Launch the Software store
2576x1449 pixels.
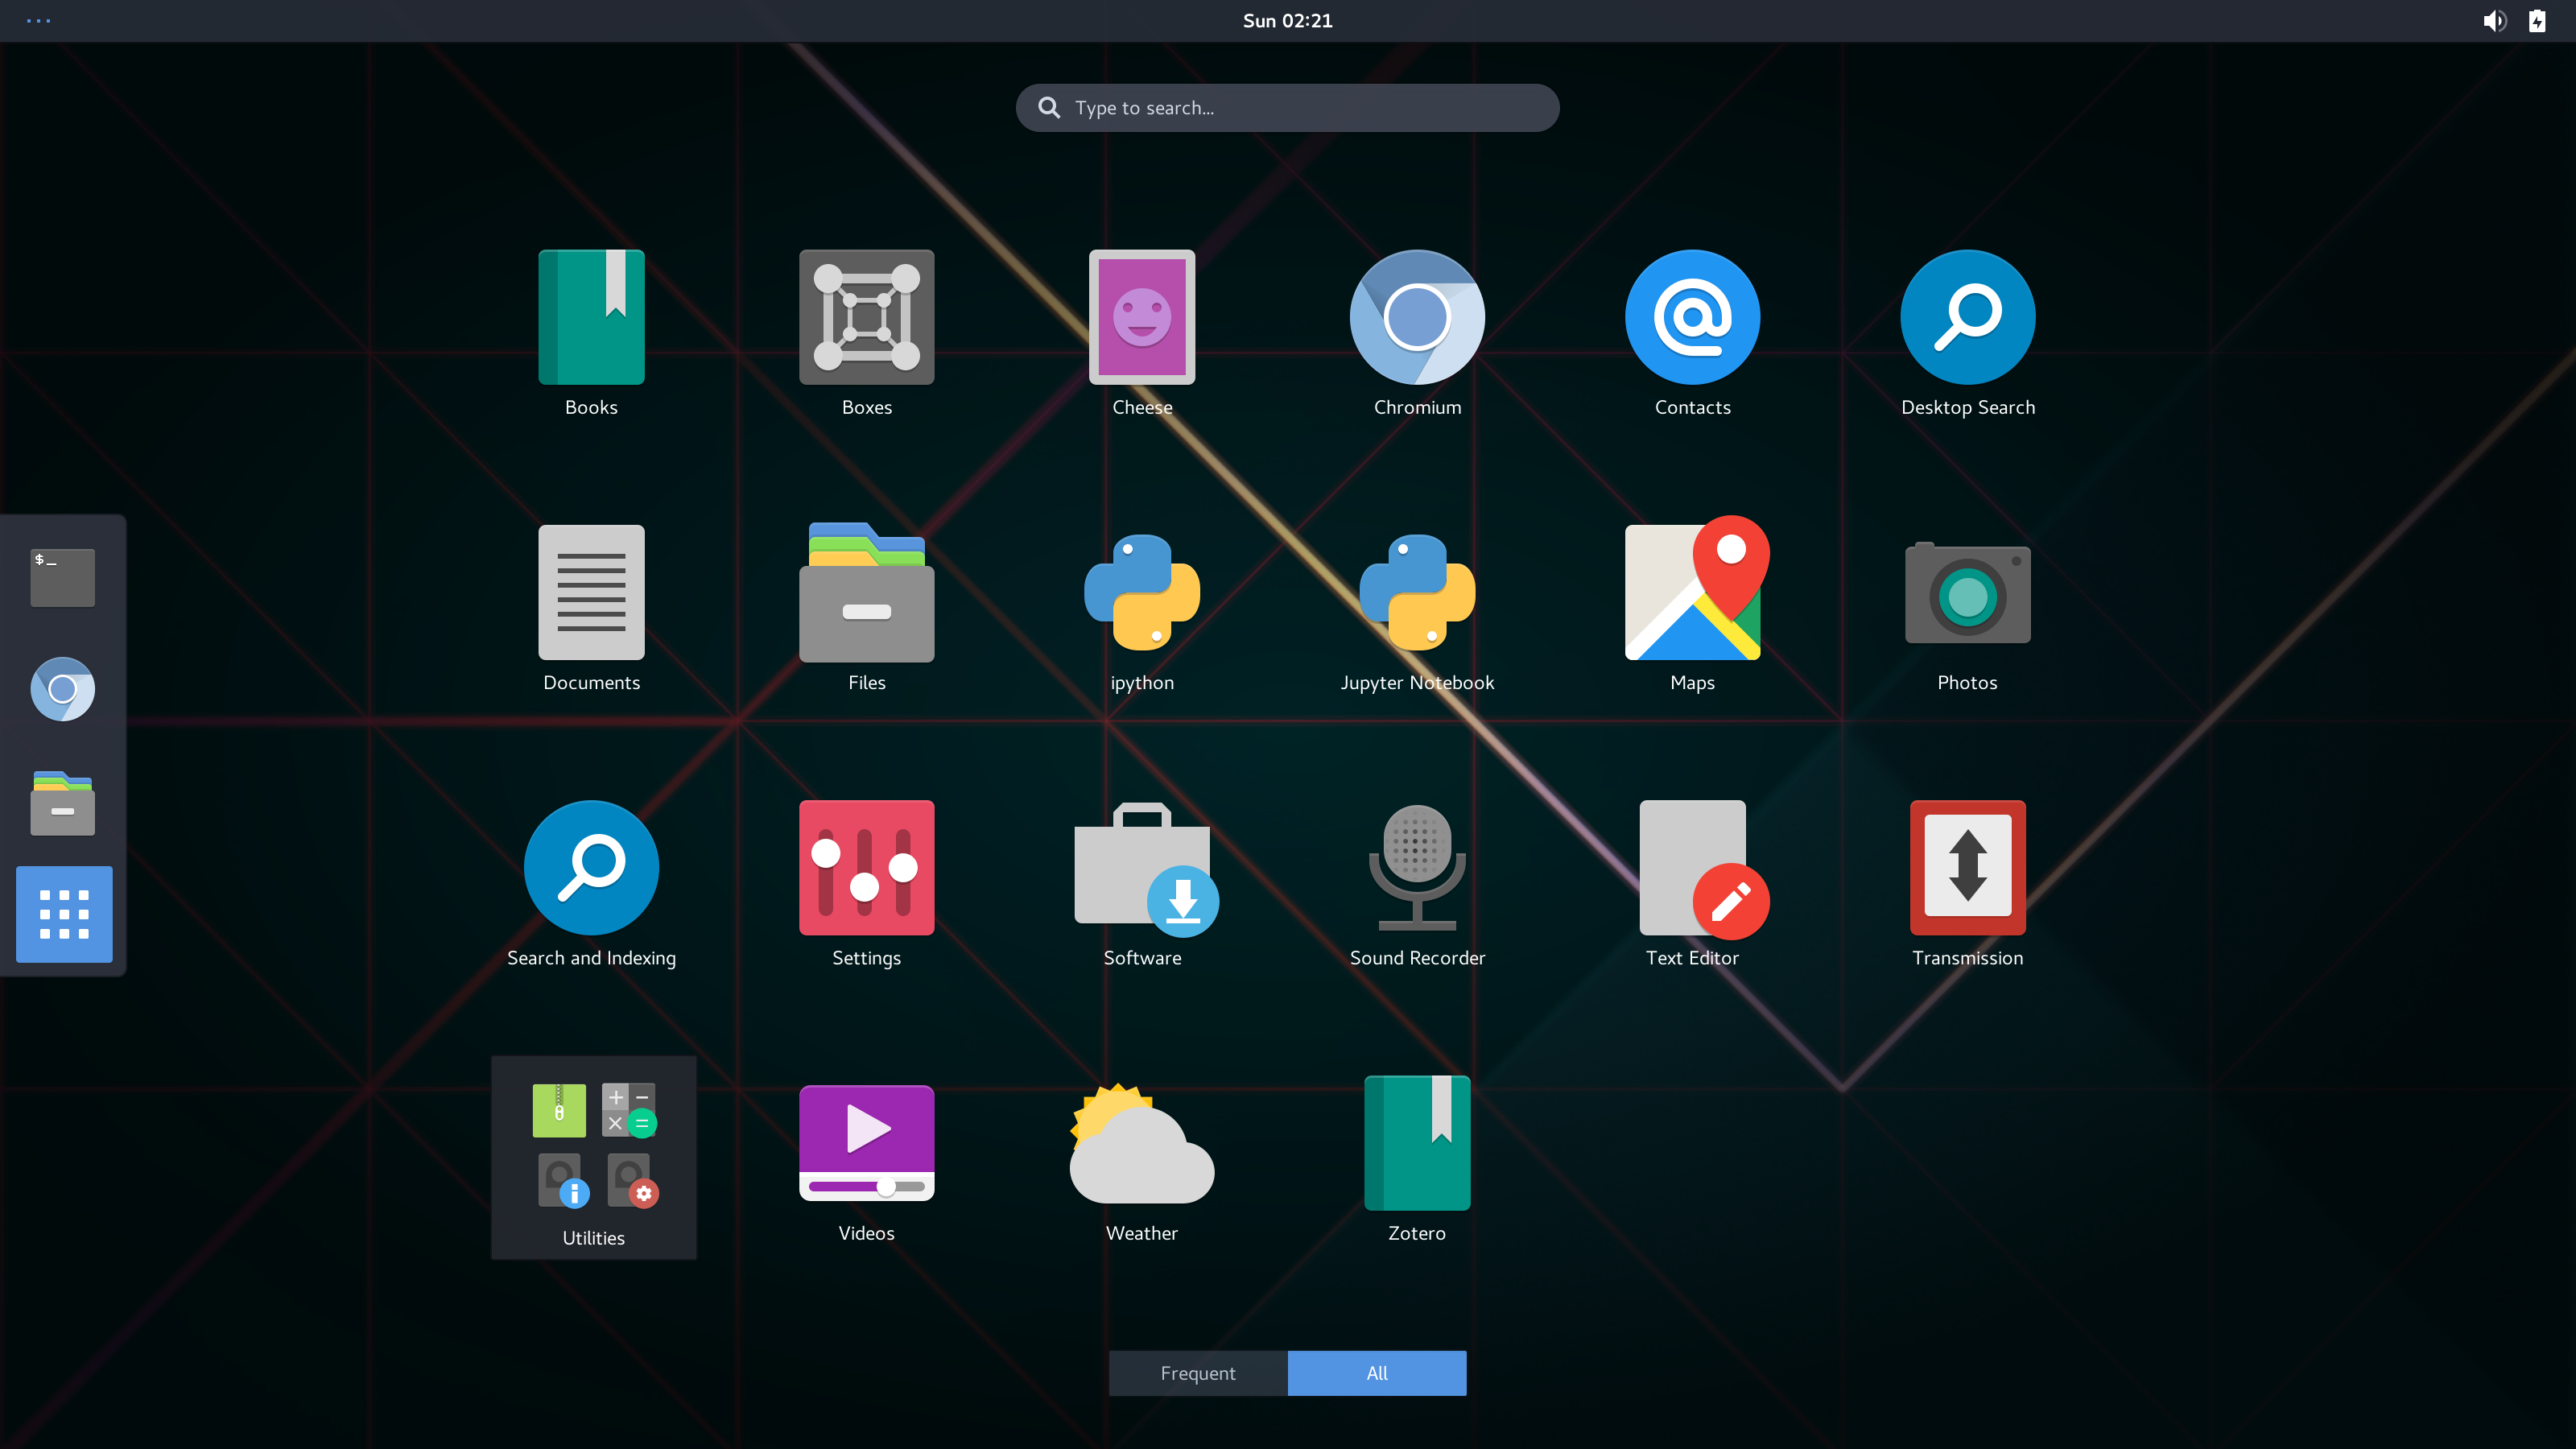(1141, 868)
